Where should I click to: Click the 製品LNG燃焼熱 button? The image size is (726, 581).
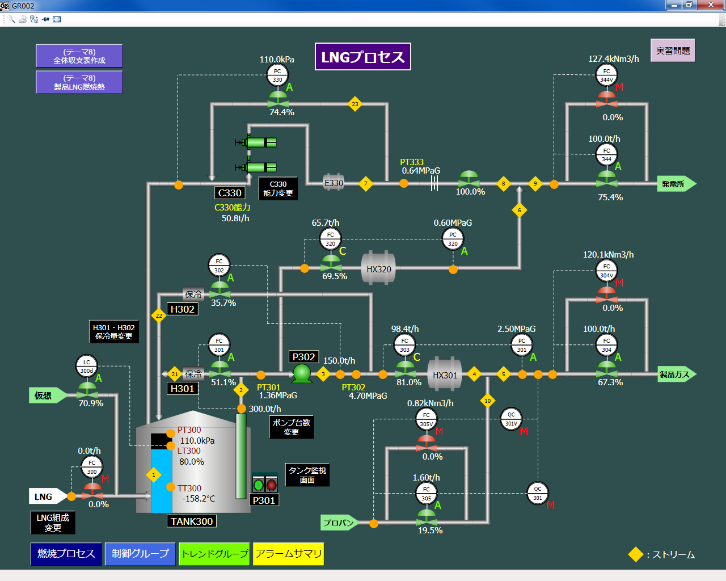(79, 82)
